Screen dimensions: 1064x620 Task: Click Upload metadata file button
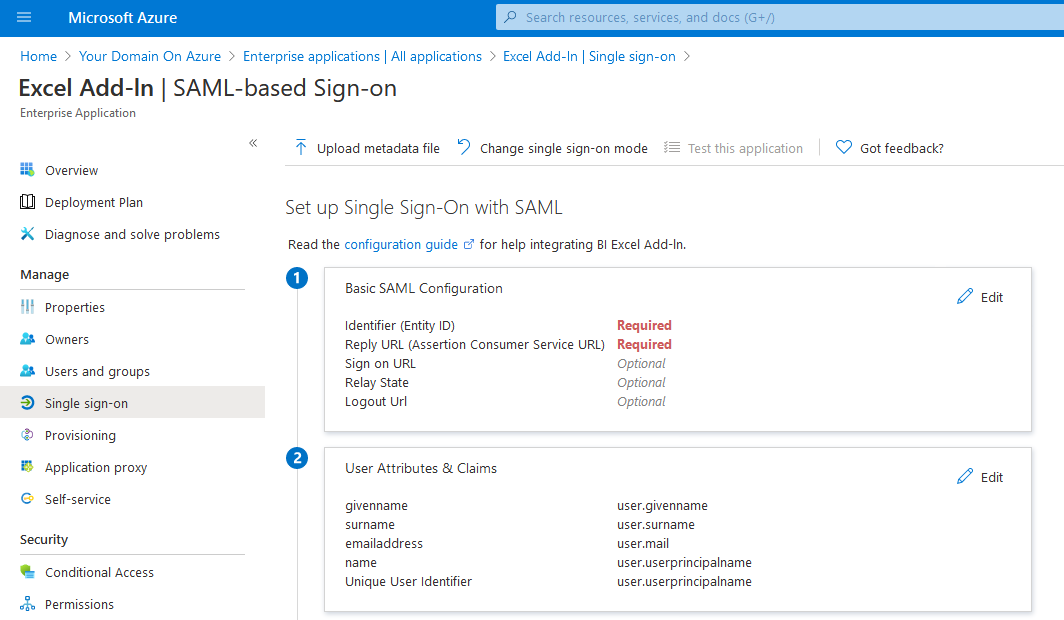click(367, 148)
